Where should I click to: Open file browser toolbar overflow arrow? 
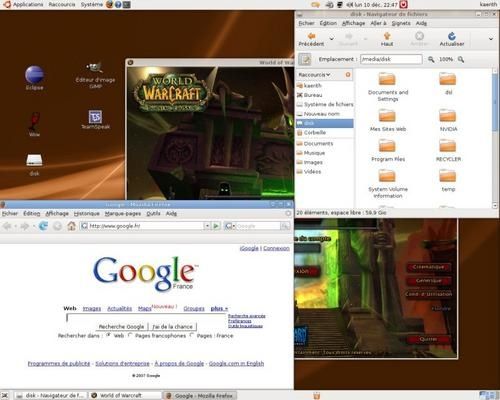(x=491, y=39)
